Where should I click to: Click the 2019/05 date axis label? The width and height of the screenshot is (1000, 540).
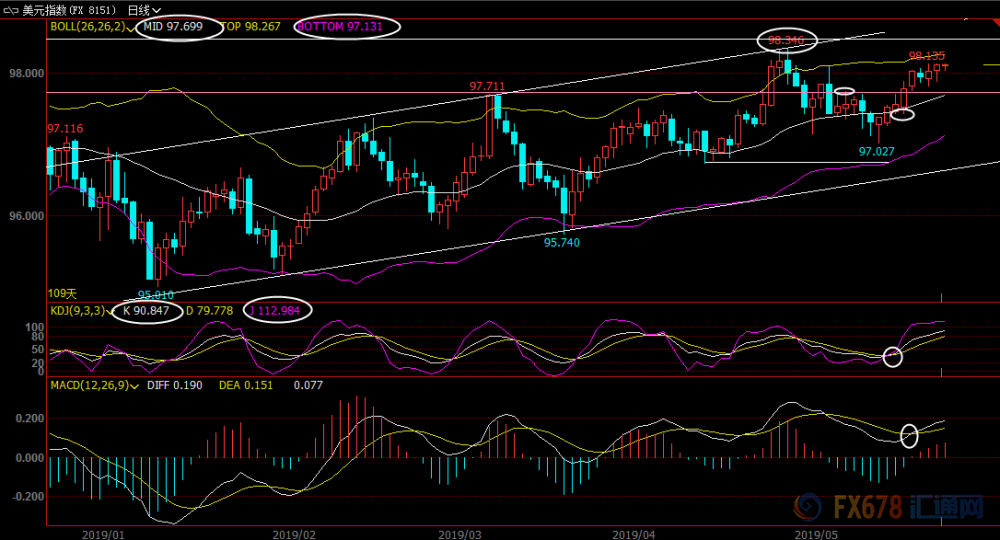pyautogui.click(x=816, y=534)
